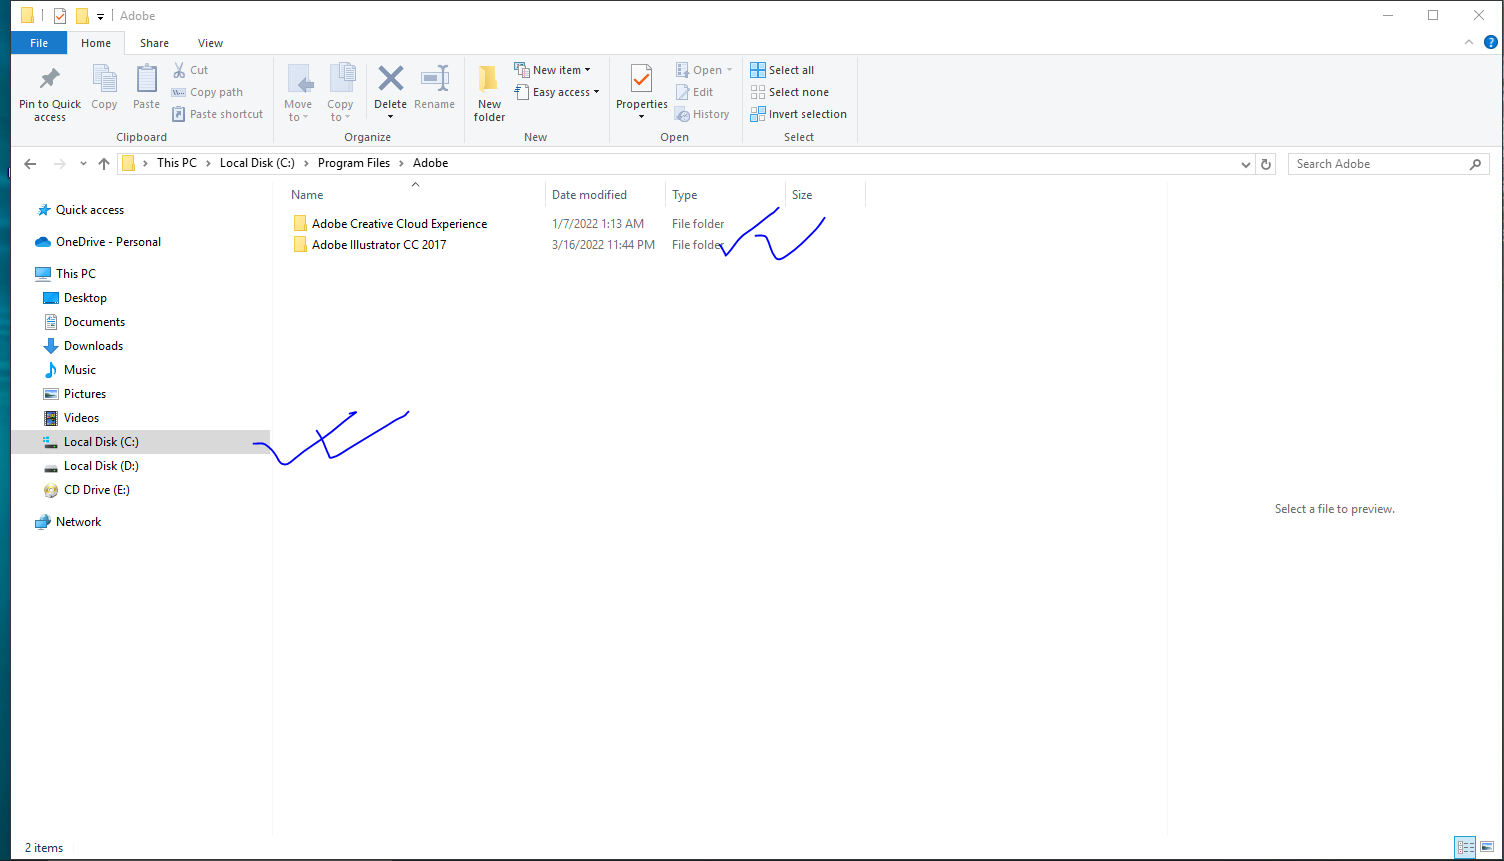Go forward using the right arrow
The image size is (1504, 861).
click(59, 164)
